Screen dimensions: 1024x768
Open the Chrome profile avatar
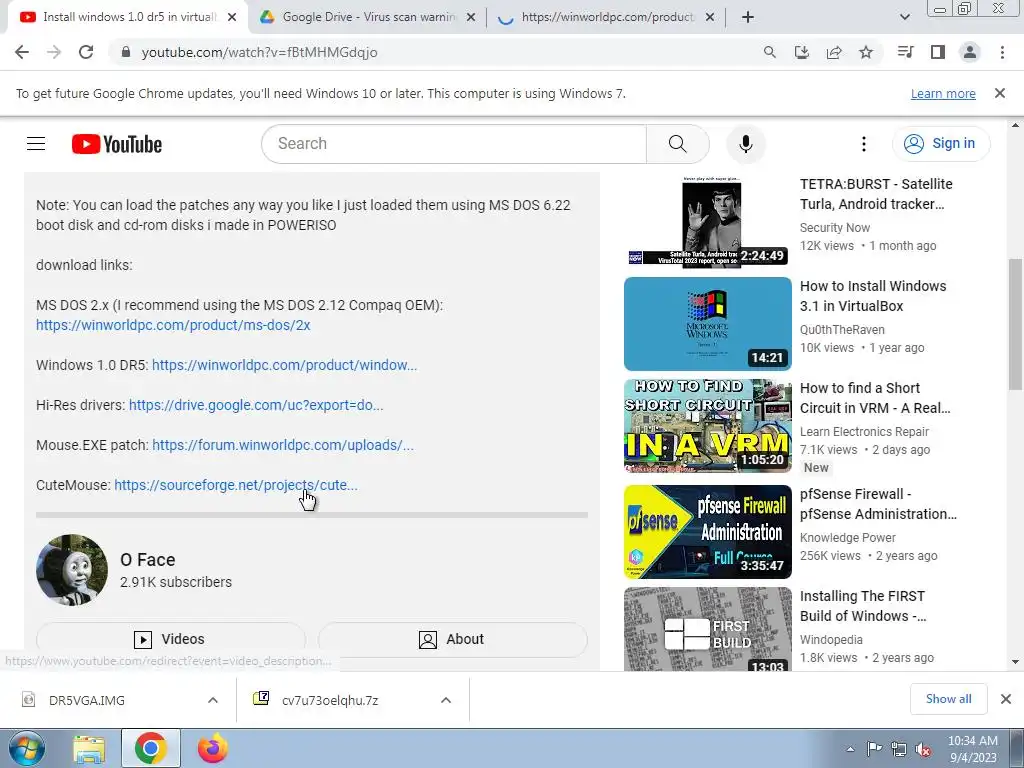tap(970, 52)
